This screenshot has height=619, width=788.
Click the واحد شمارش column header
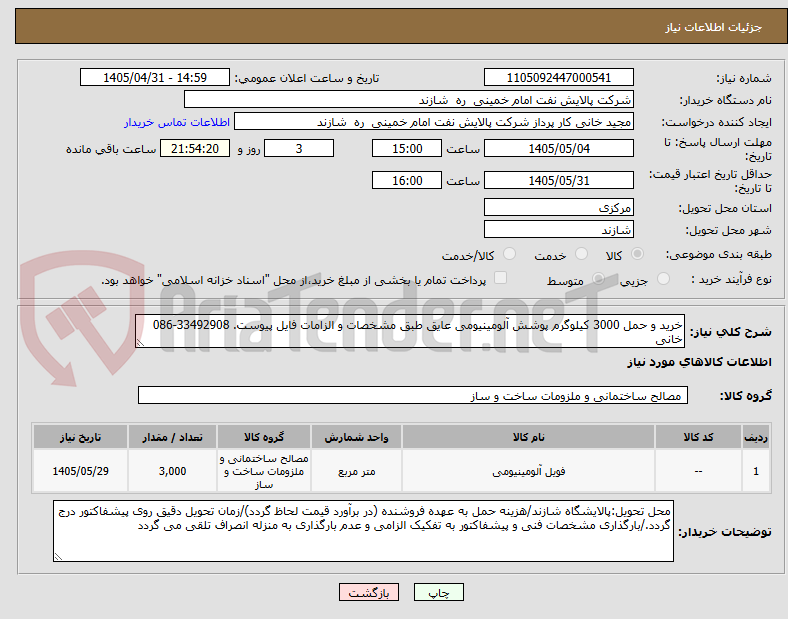pos(356,437)
